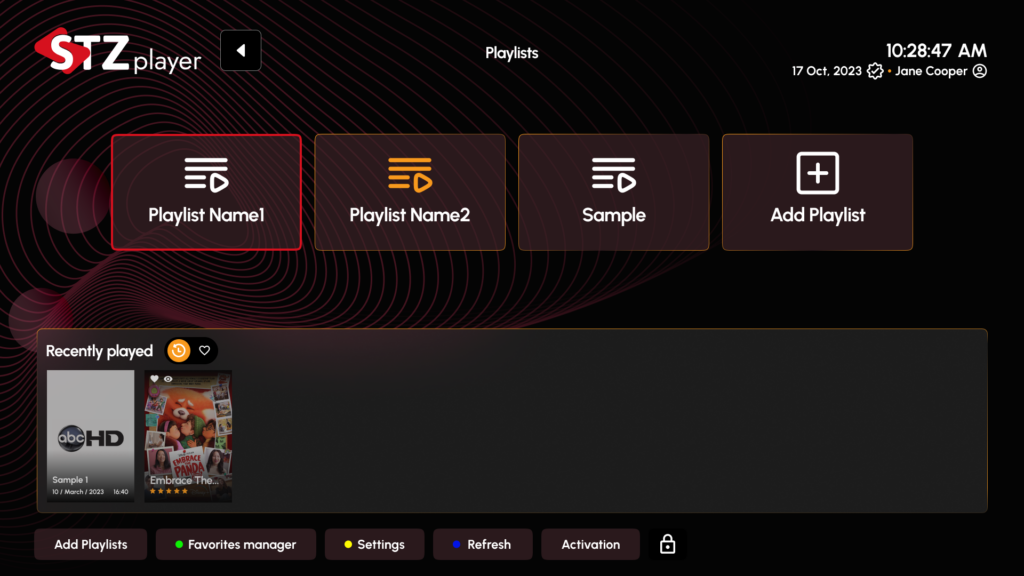This screenshot has height=576, width=1024.
Task: Click the Add Playlists bottom button
Action: [x=91, y=544]
